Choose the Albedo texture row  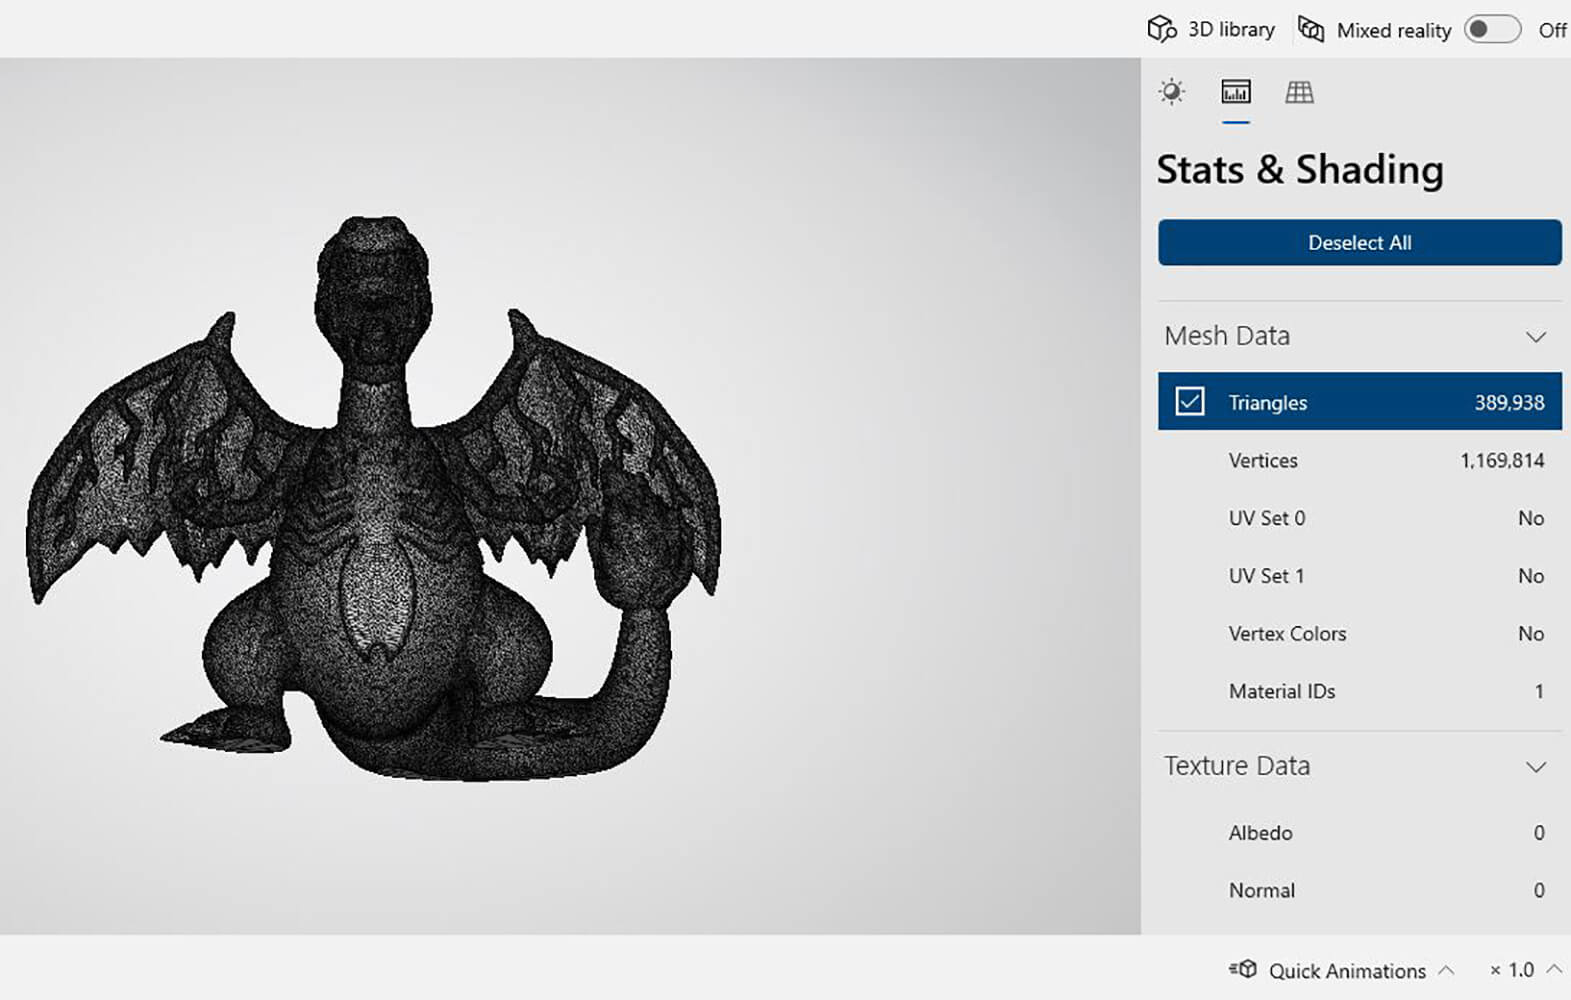coord(1359,833)
